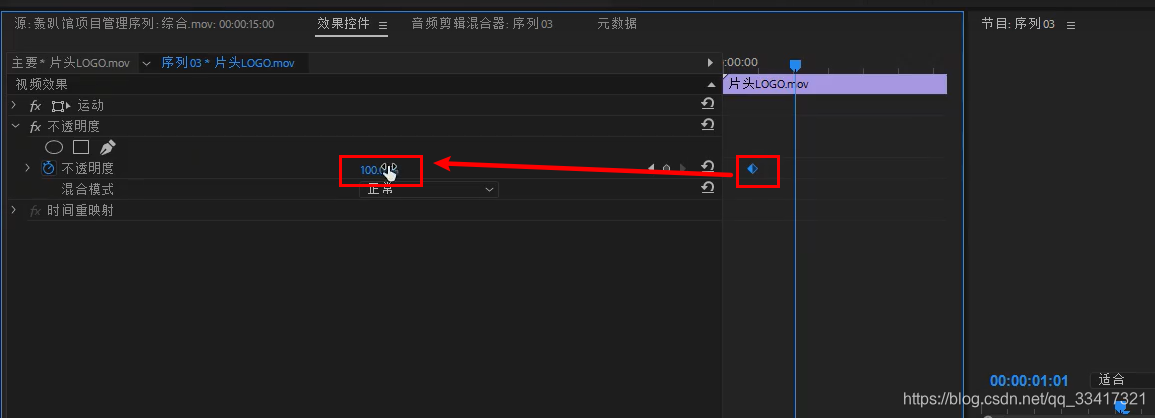Open the 效果控件 panel menu
Image resolution: width=1155 pixels, height=418 pixels.
coord(383,25)
